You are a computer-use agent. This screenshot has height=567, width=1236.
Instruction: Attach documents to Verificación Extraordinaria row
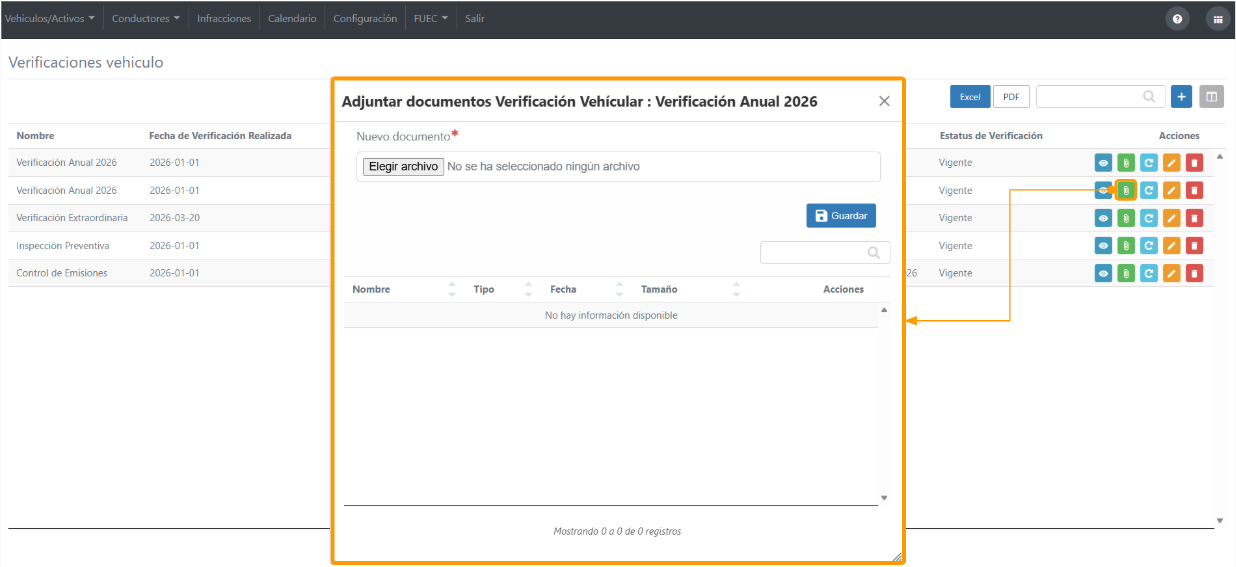(x=1126, y=218)
